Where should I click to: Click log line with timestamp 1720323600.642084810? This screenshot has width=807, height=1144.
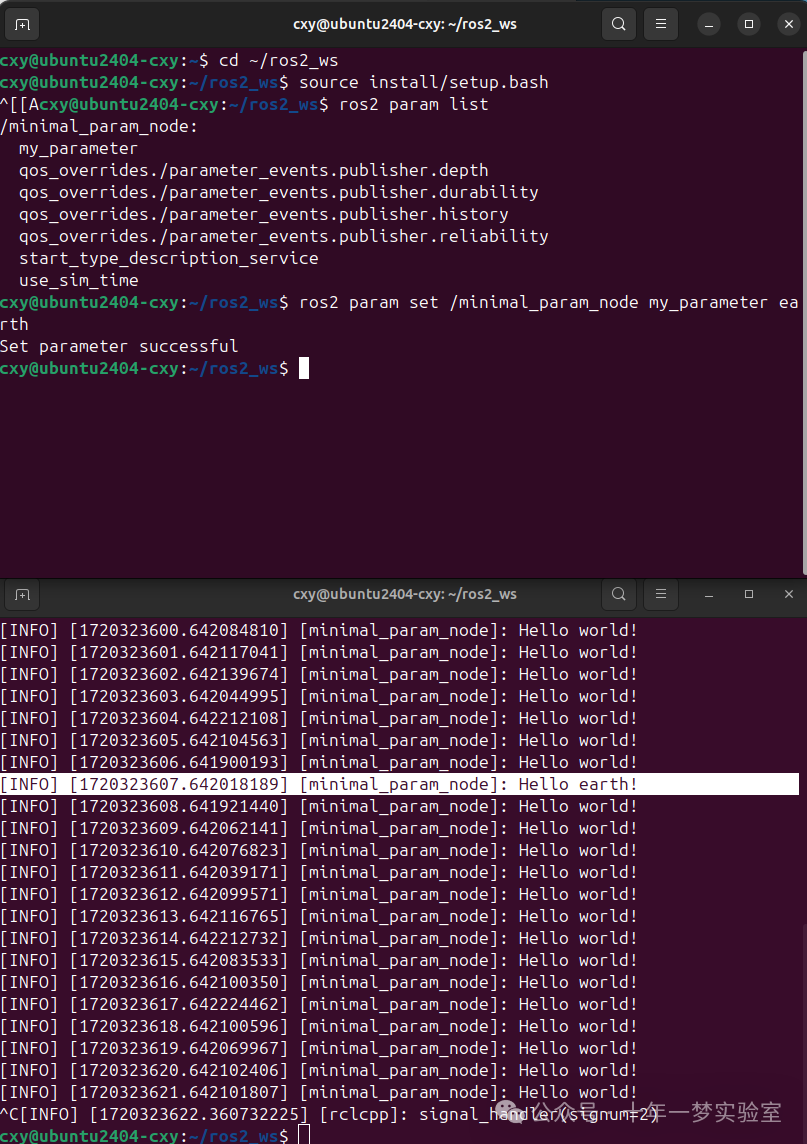click(319, 630)
